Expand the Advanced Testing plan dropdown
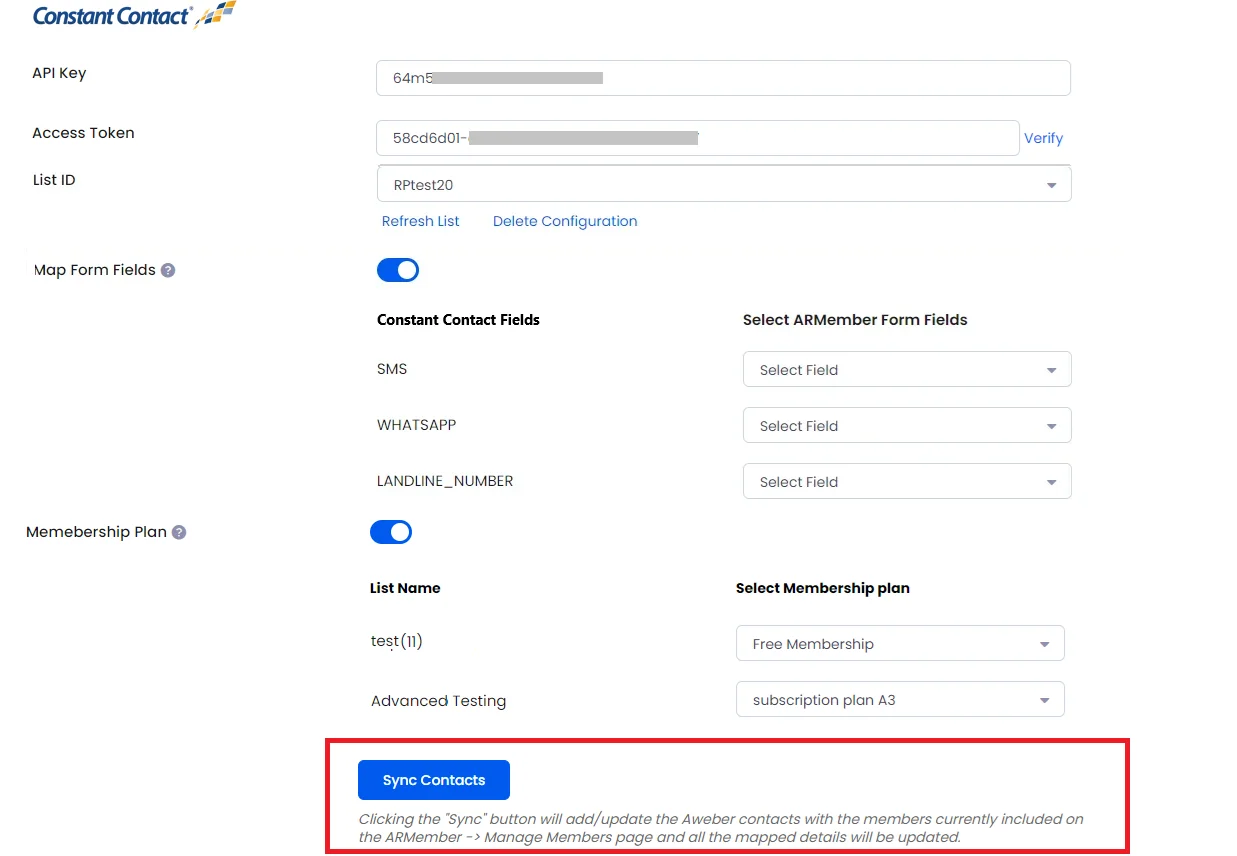The image size is (1237, 856). tap(900, 700)
